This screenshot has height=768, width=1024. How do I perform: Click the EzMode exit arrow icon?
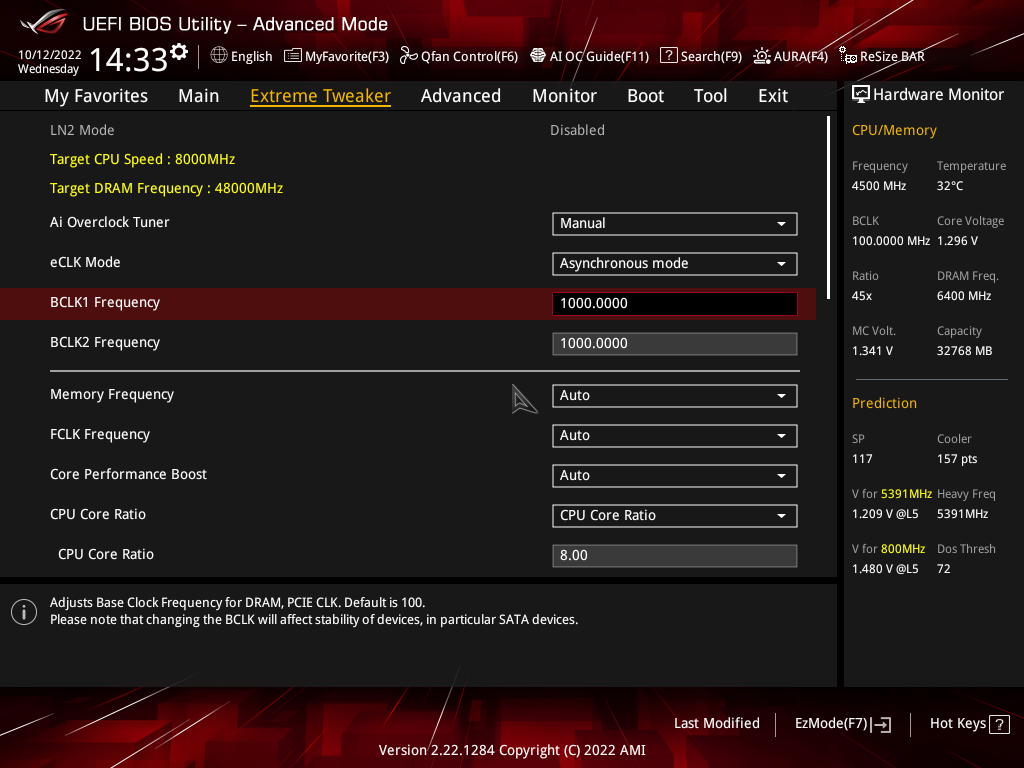coord(881,724)
